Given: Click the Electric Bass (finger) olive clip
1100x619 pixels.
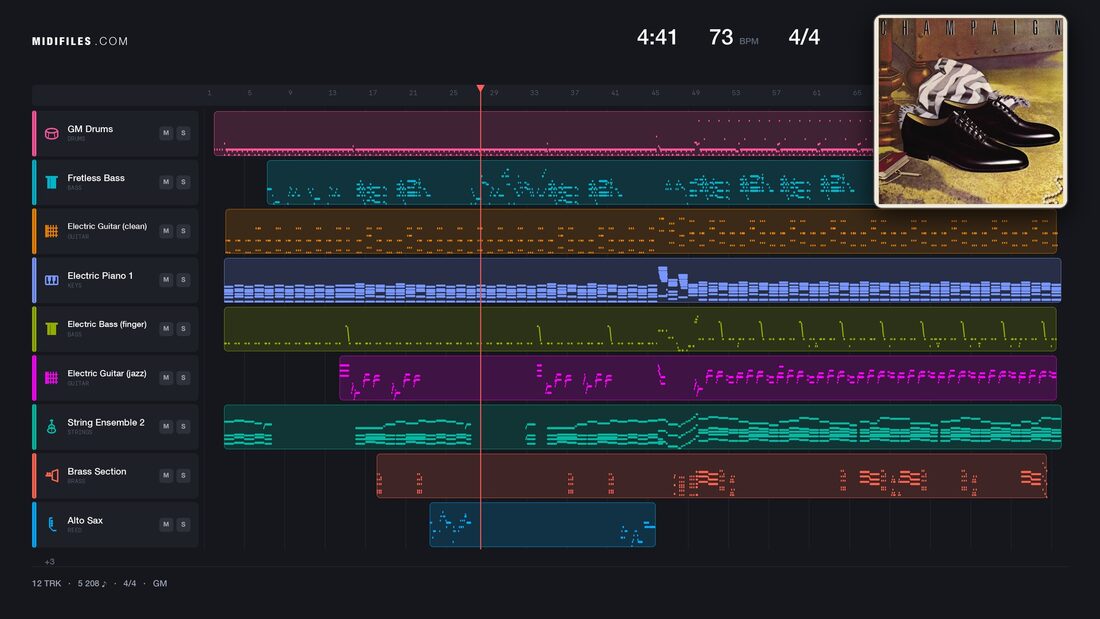Looking at the screenshot, I should [x=640, y=328].
